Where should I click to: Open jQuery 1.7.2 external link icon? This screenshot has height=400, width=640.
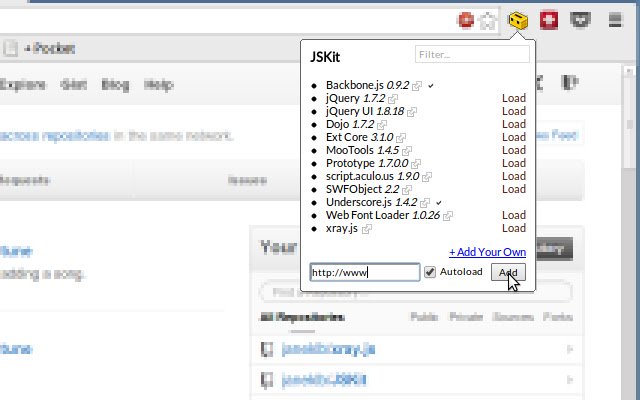pos(393,99)
